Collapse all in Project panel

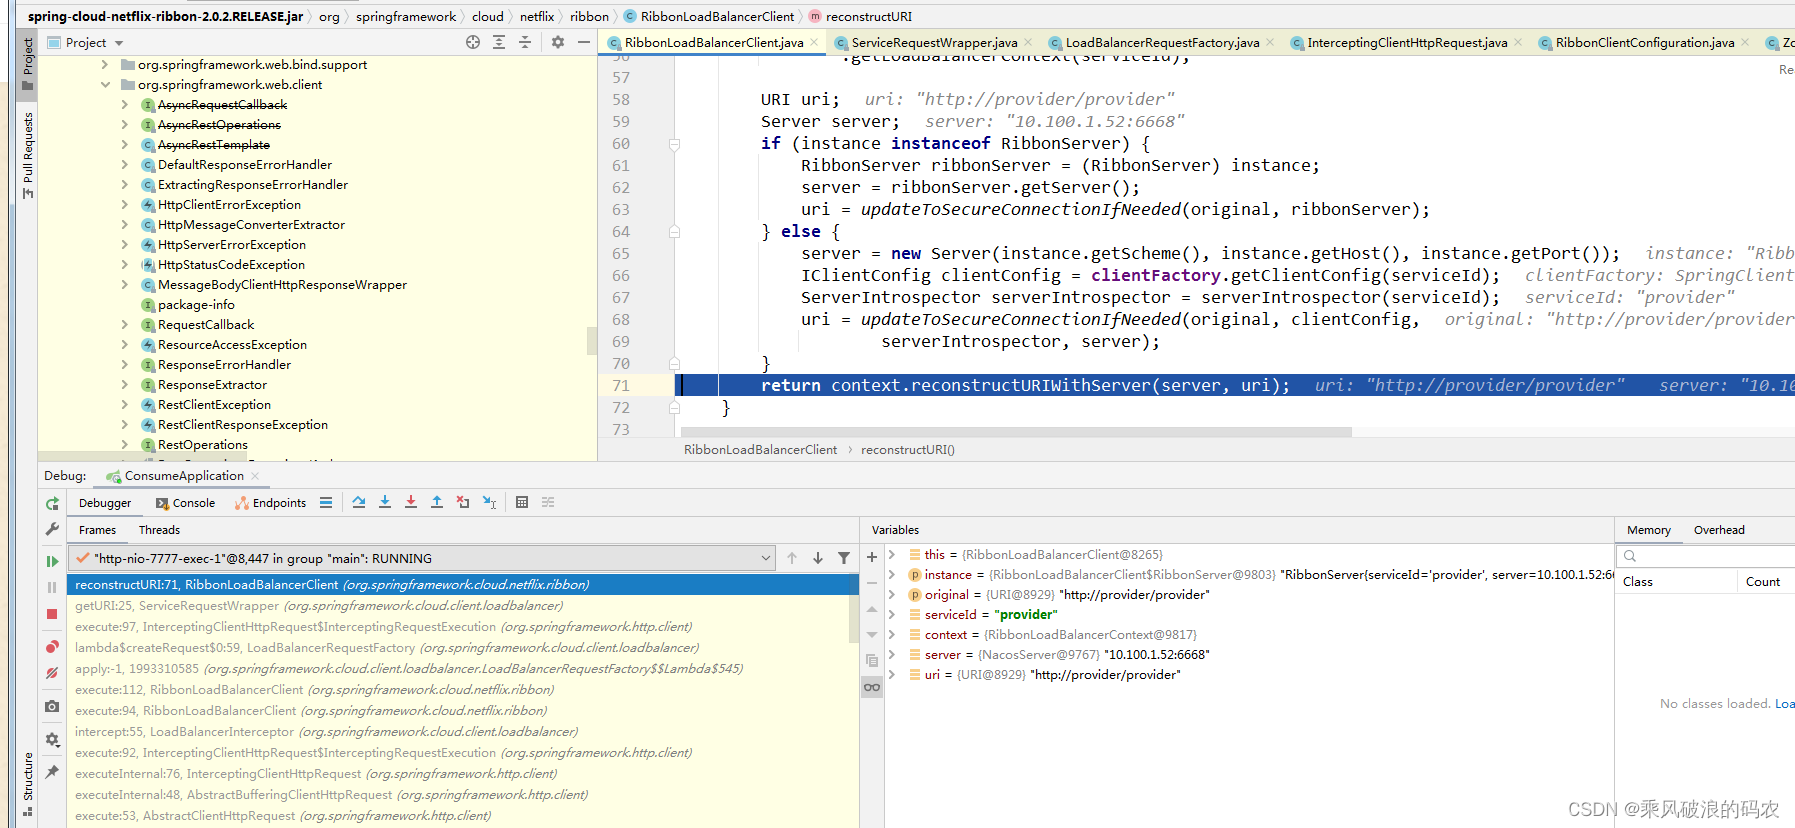(x=525, y=42)
